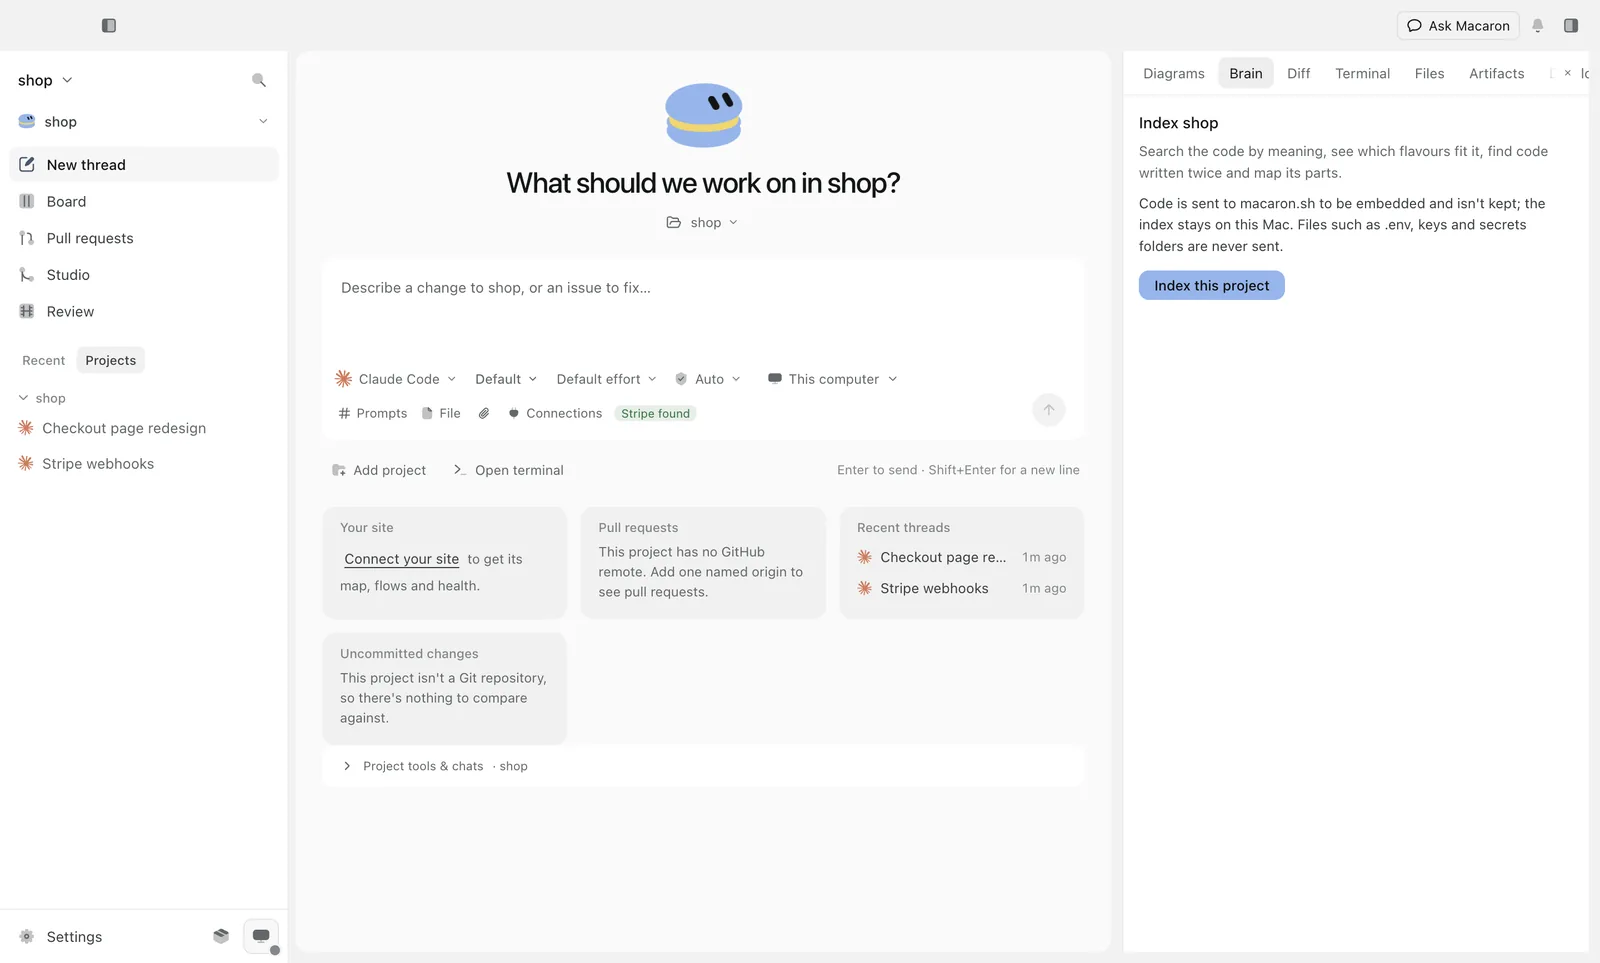Open Board in the sidebar
Screen dimensions: 1600x963
tap(144, 201)
